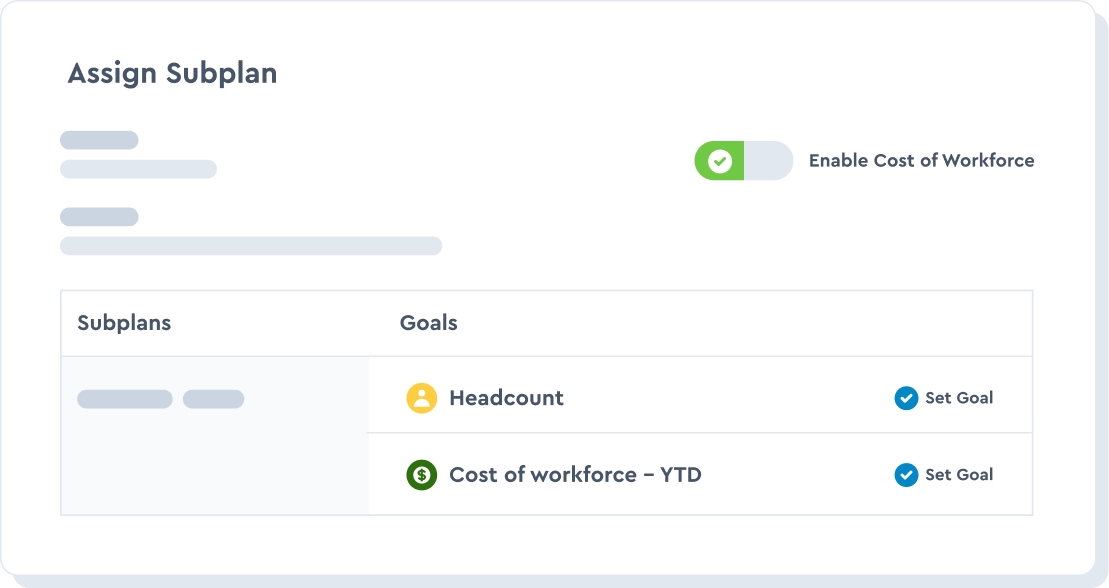Click the white checkmark inside the green toggle
Screen dimensions: 1109x588
(x=719, y=161)
